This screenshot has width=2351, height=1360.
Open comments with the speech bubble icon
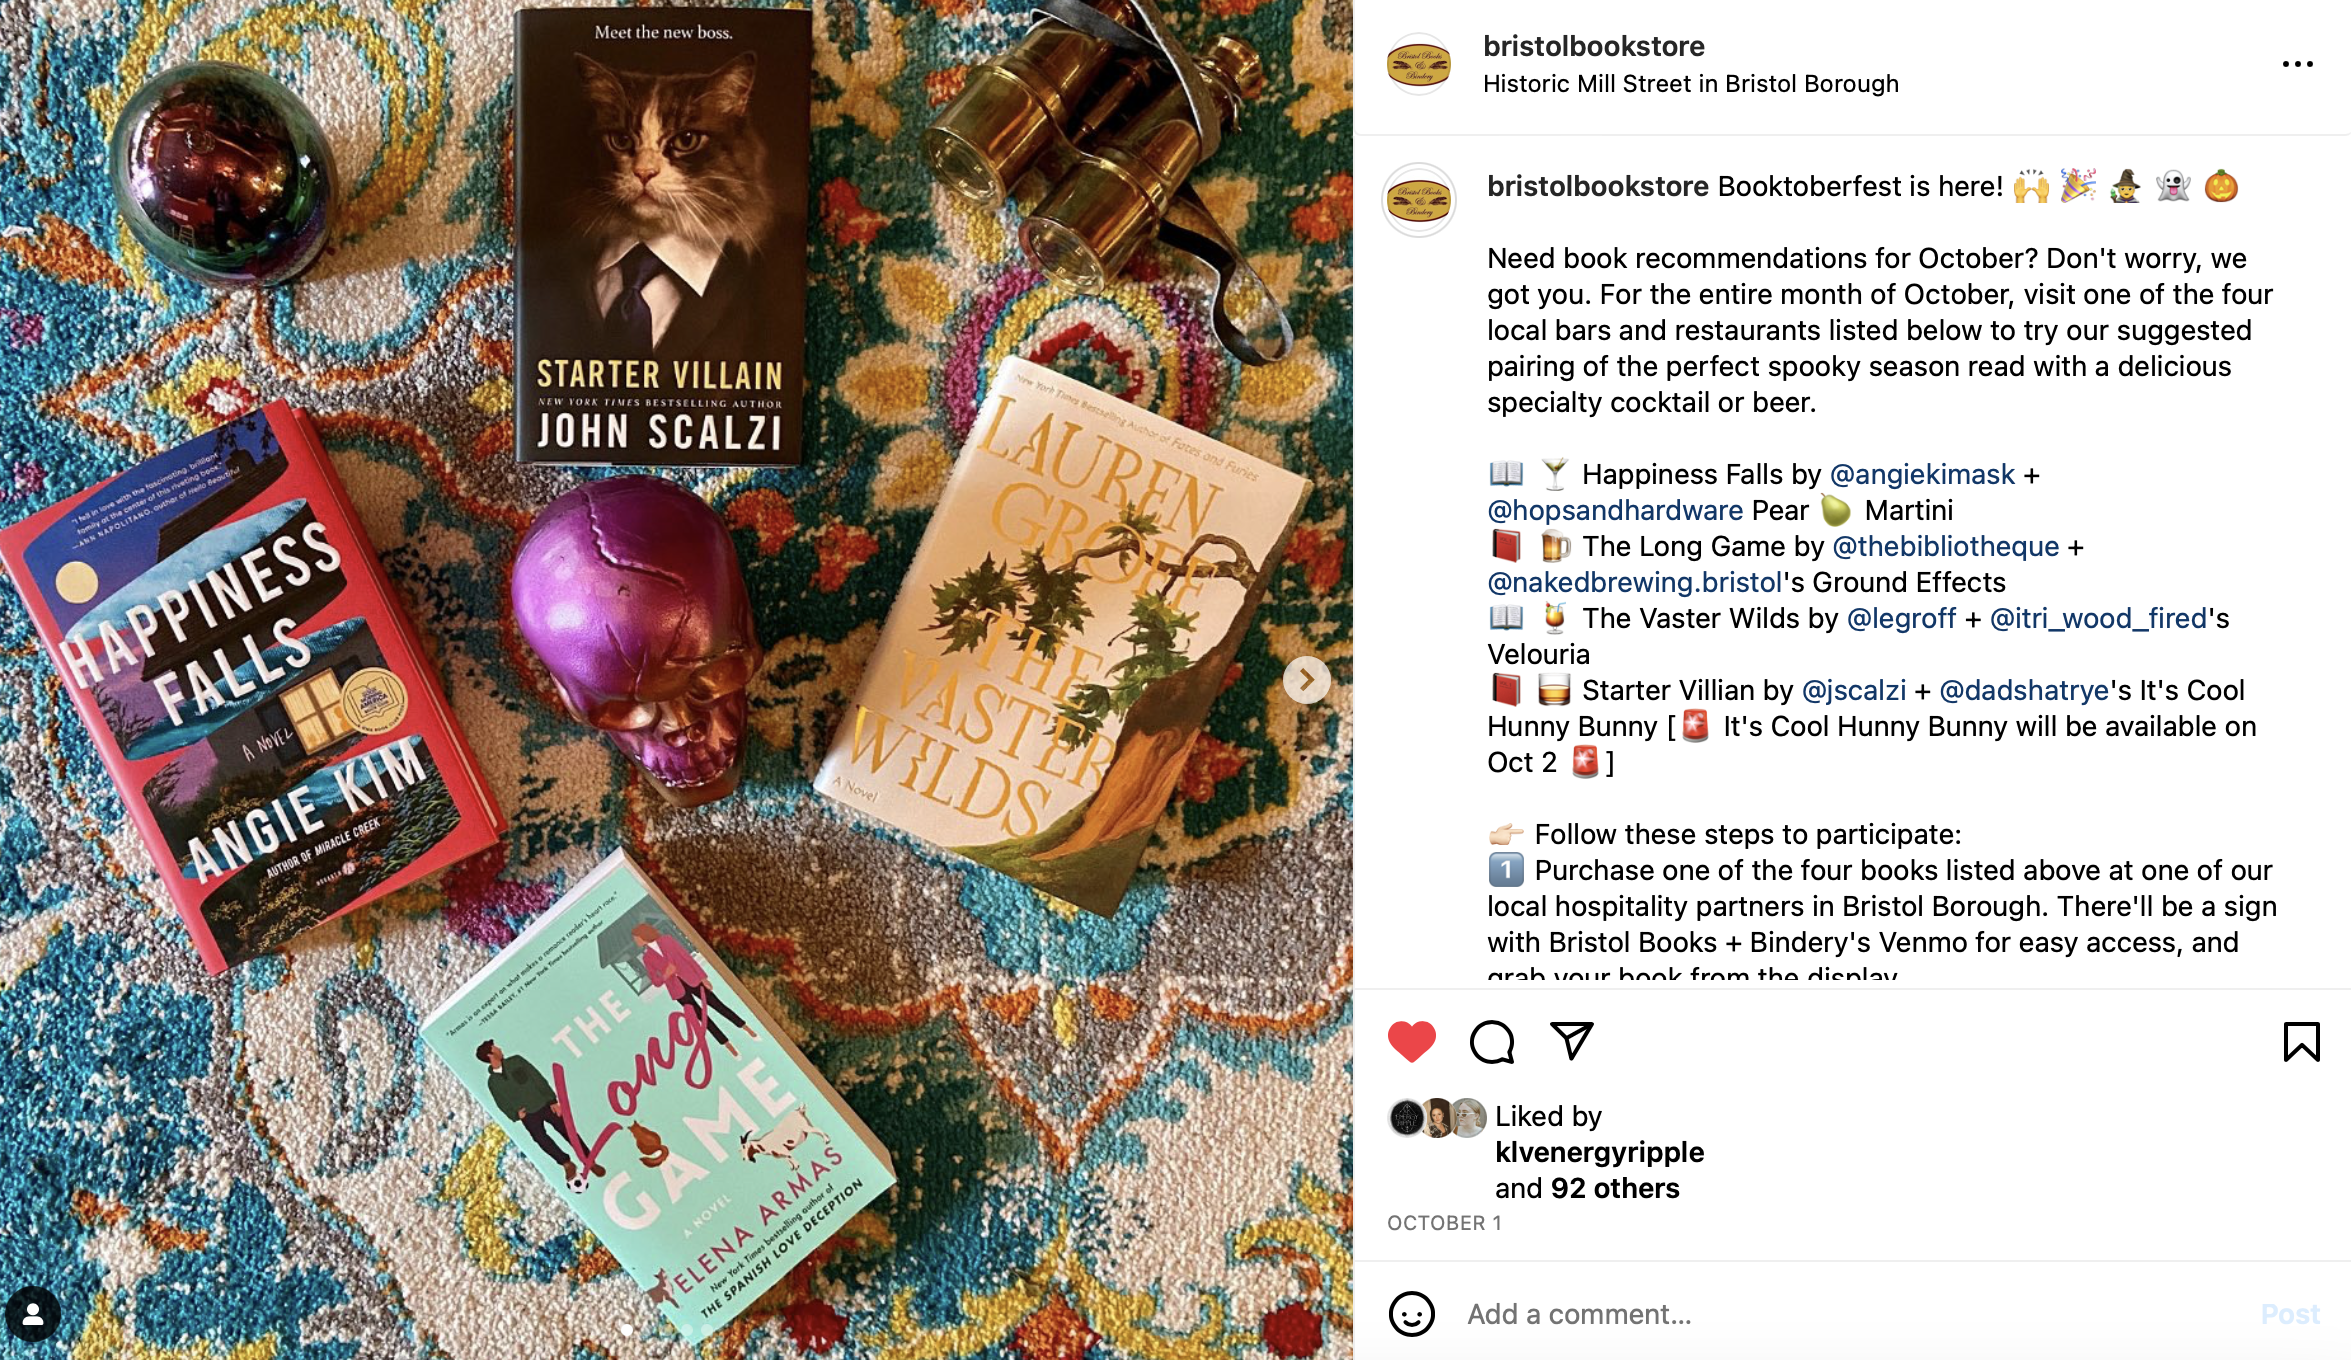(1491, 1042)
